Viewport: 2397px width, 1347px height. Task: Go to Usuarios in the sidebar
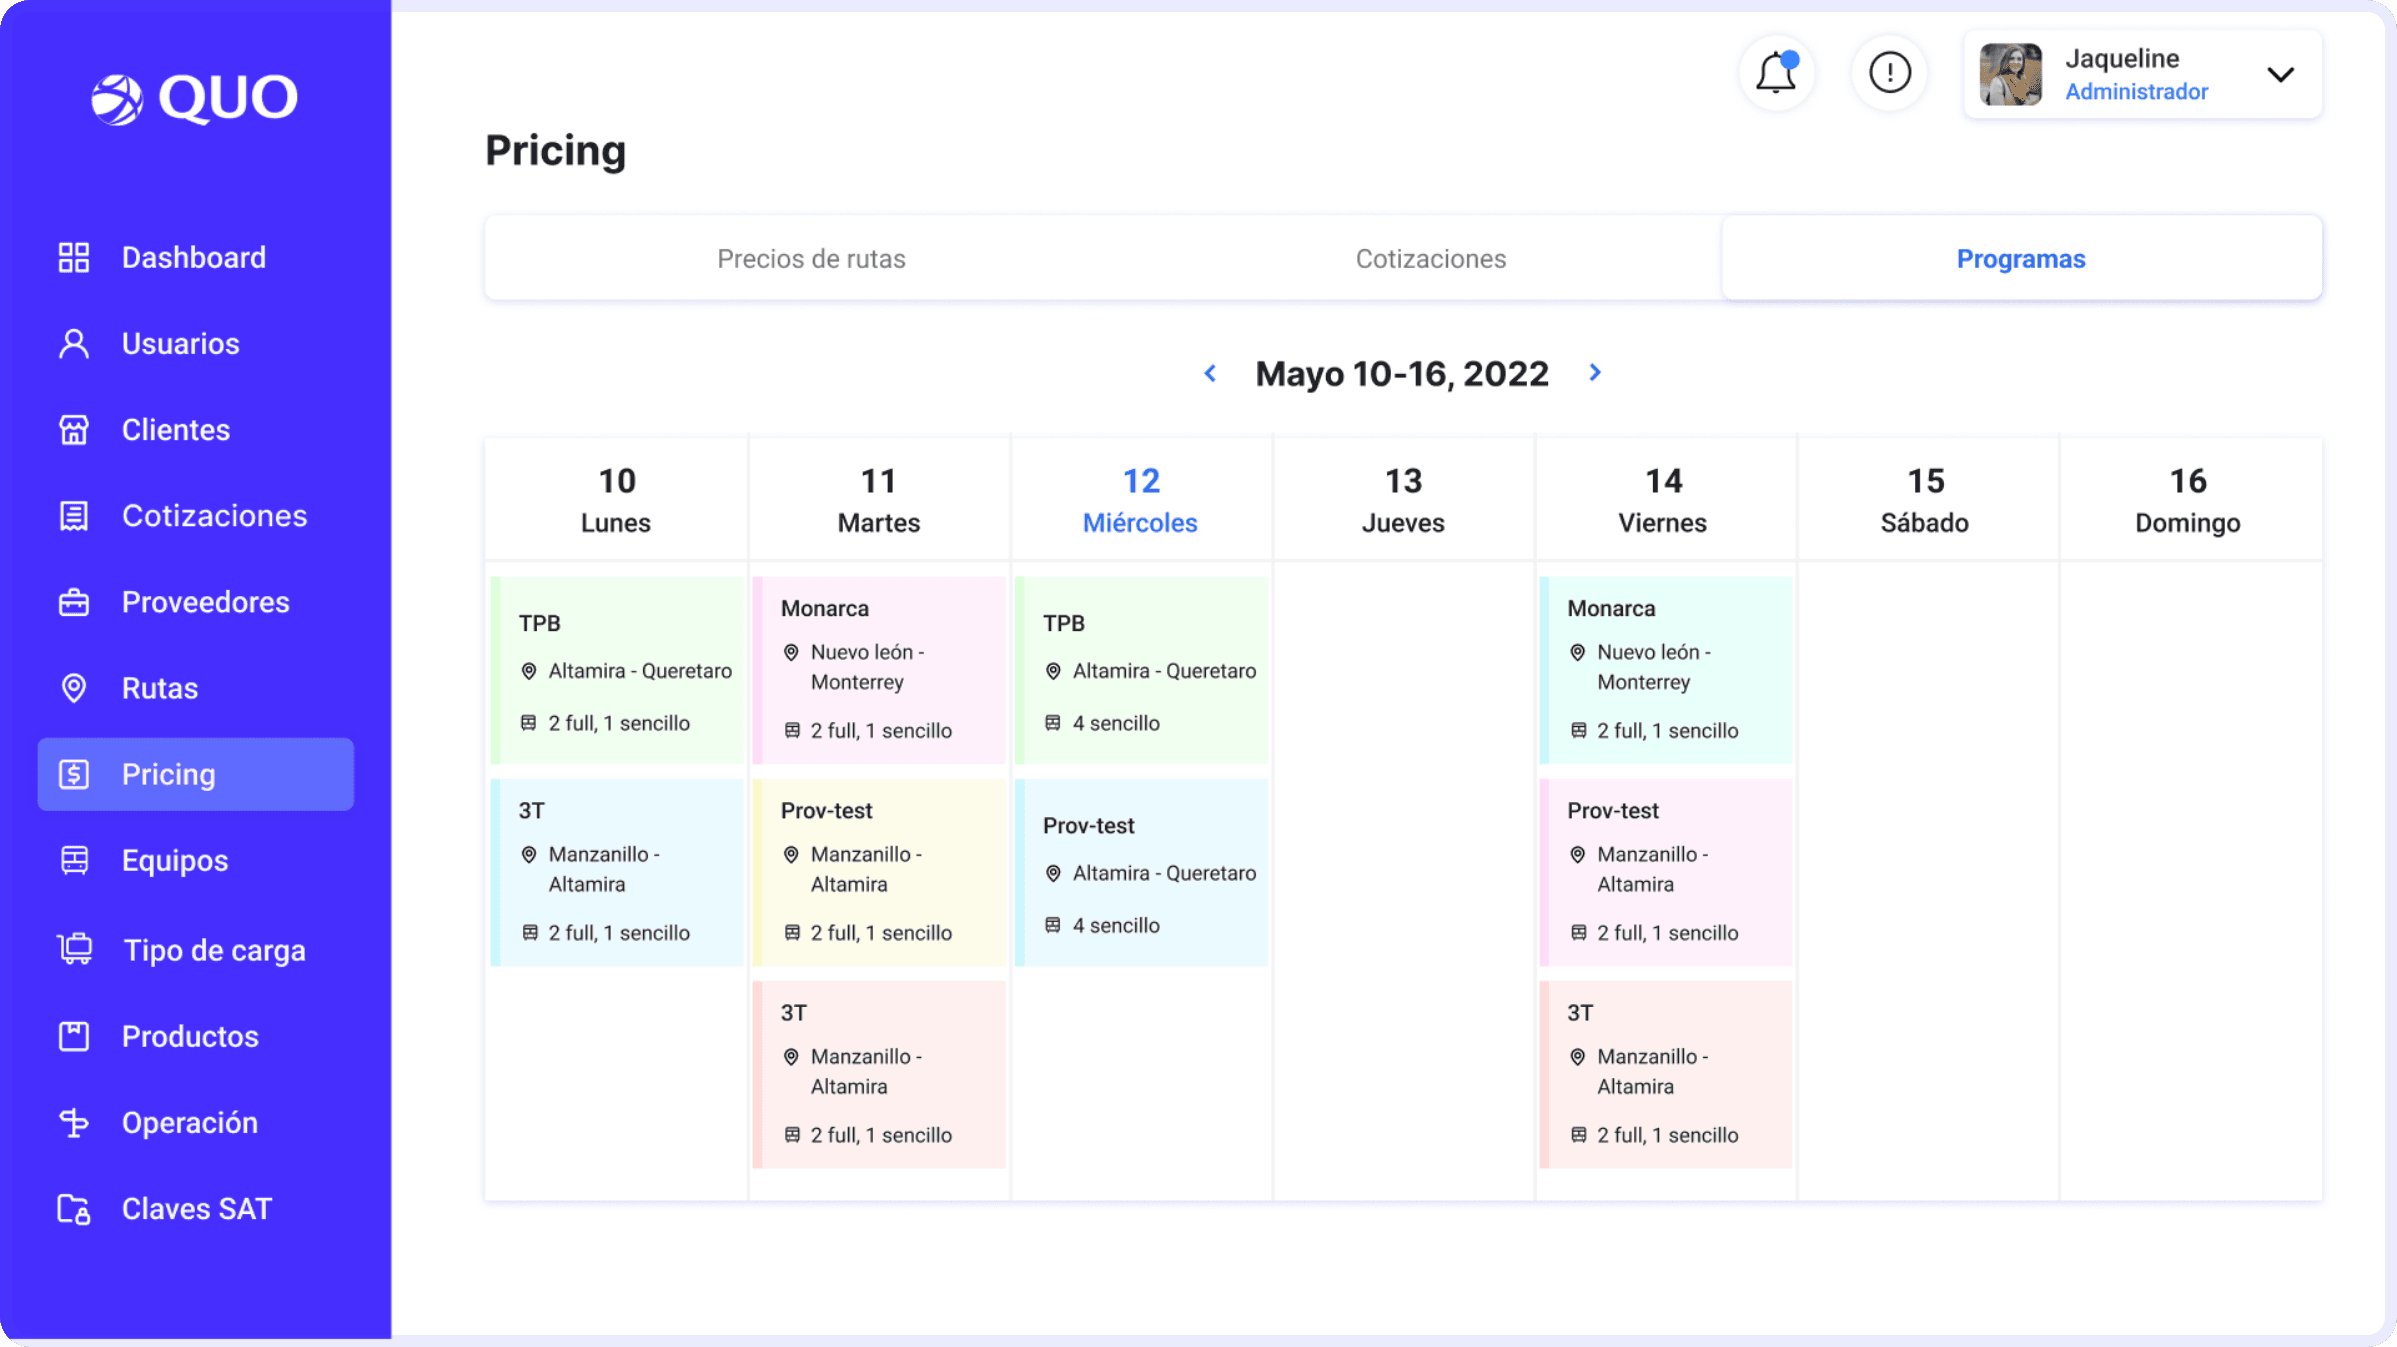[x=180, y=344]
